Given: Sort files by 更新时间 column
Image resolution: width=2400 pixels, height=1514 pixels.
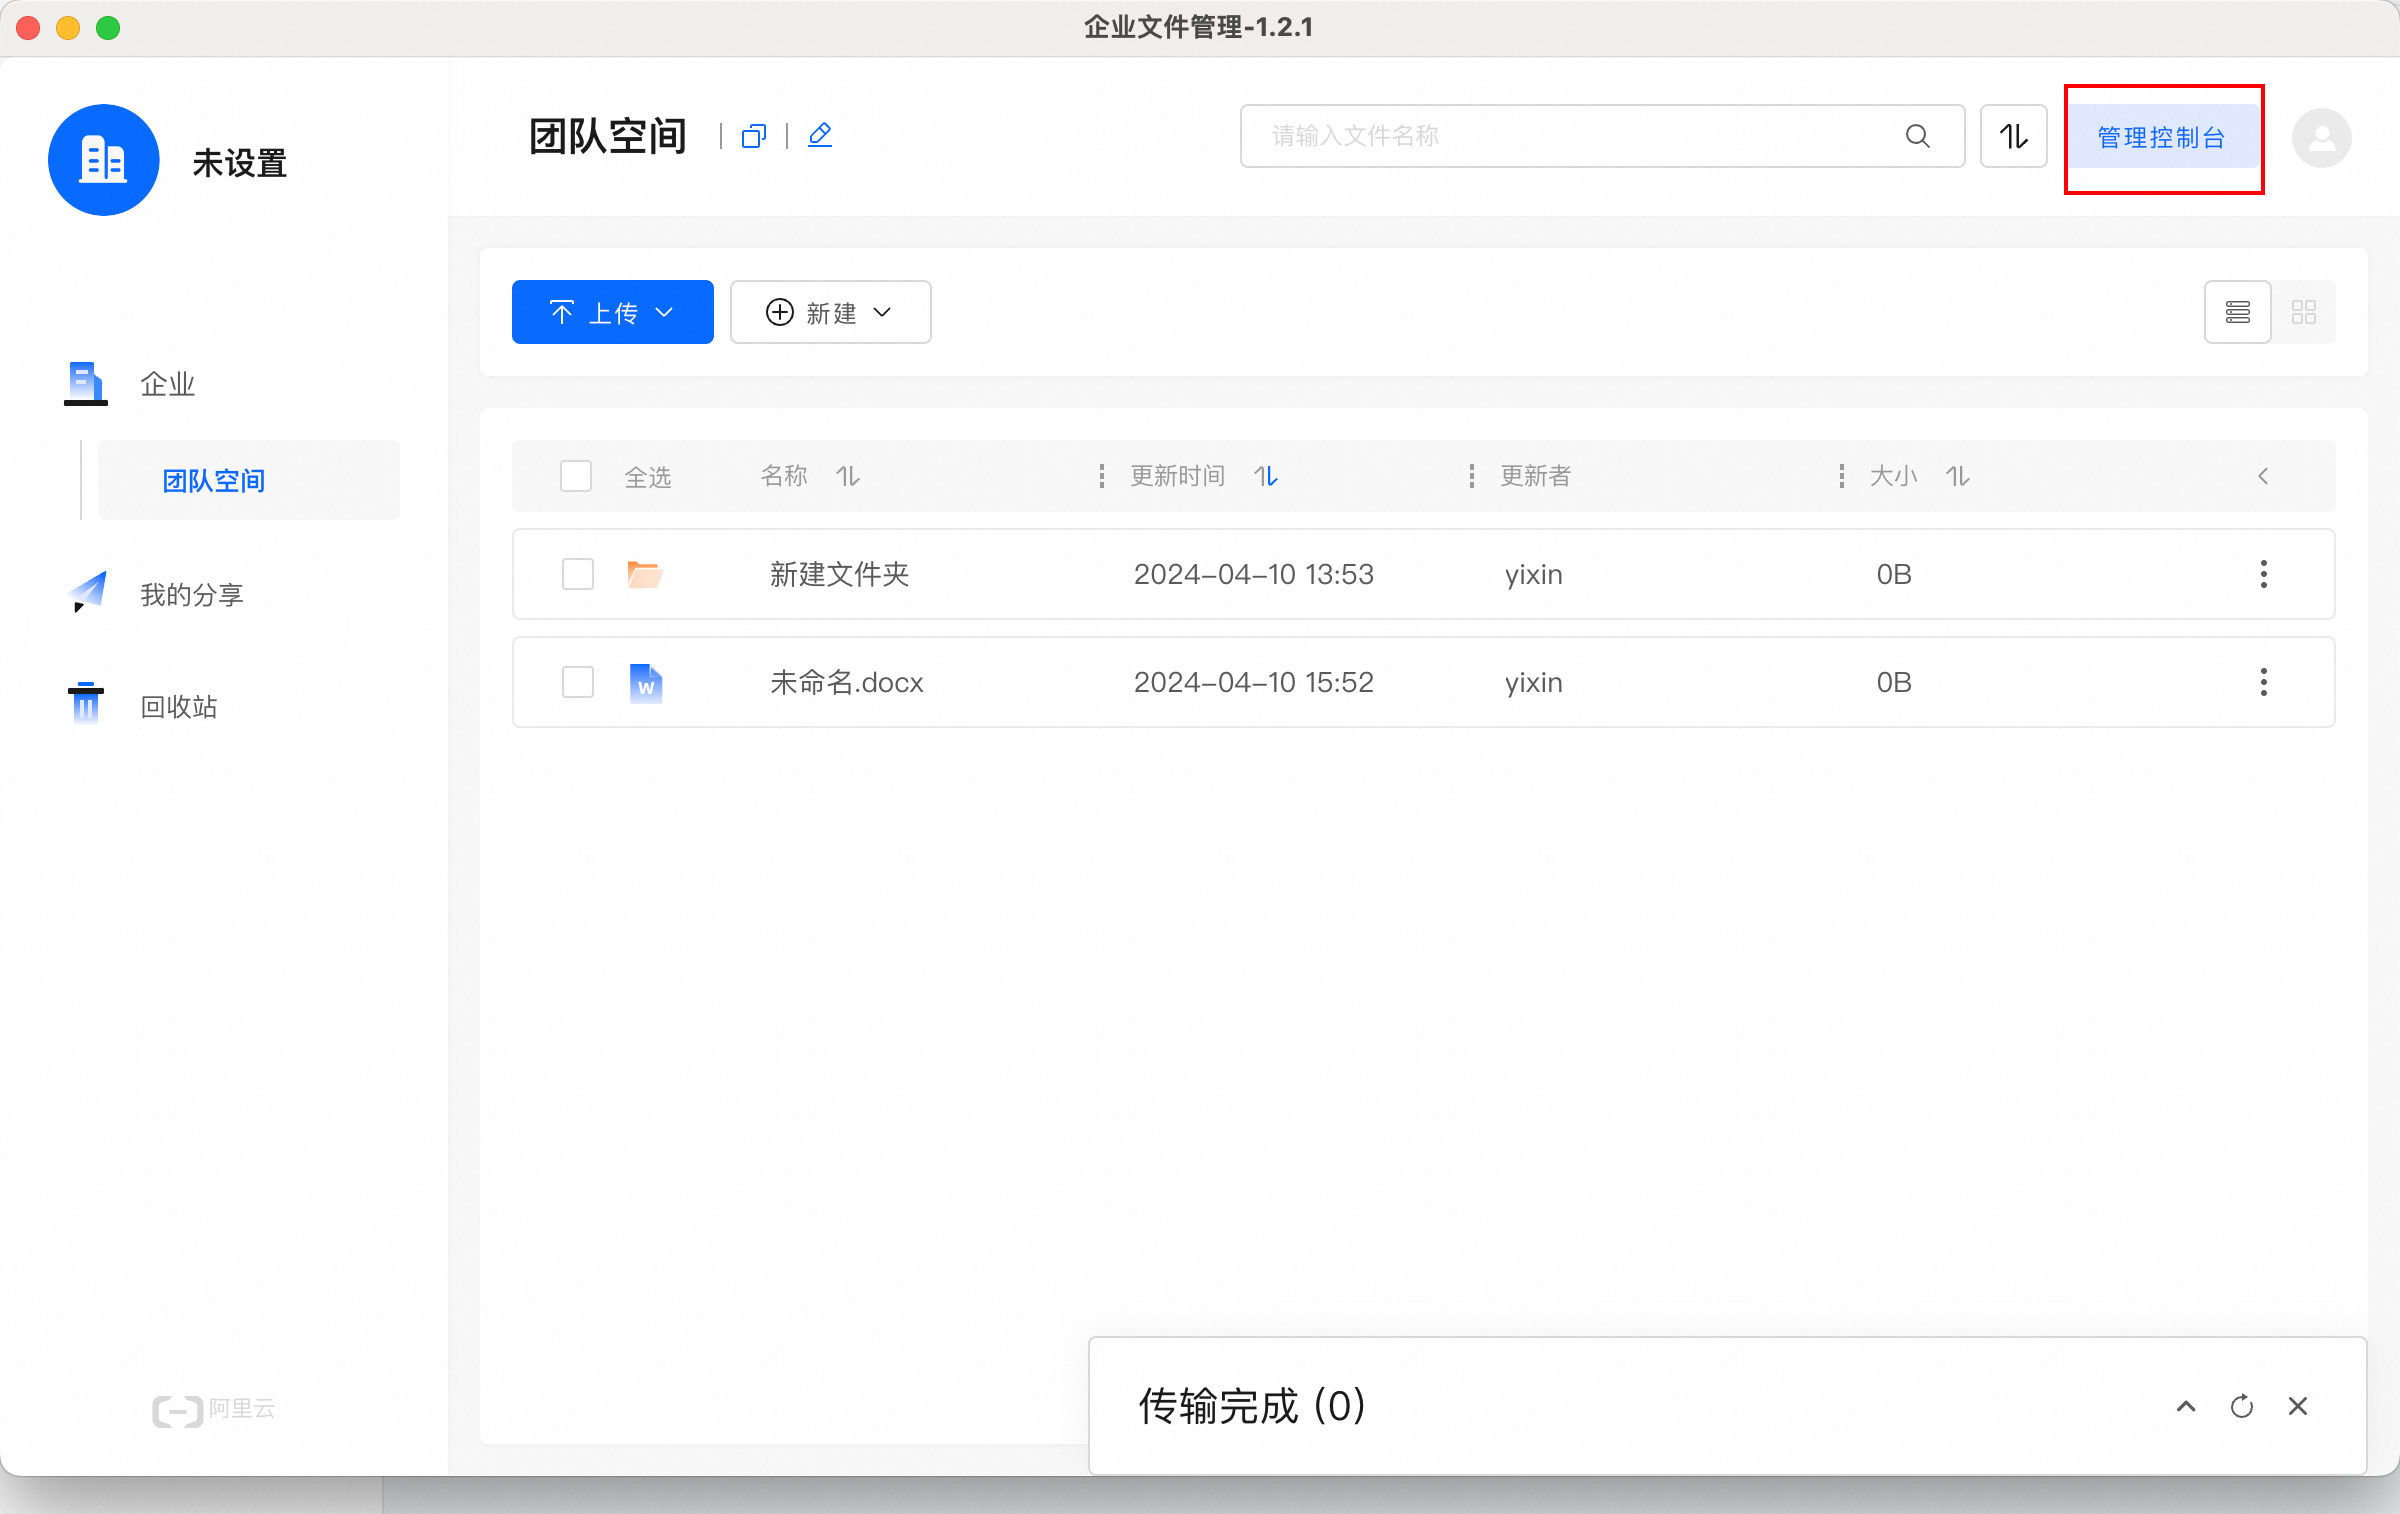Looking at the screenshot, I should coord(1266,476).
